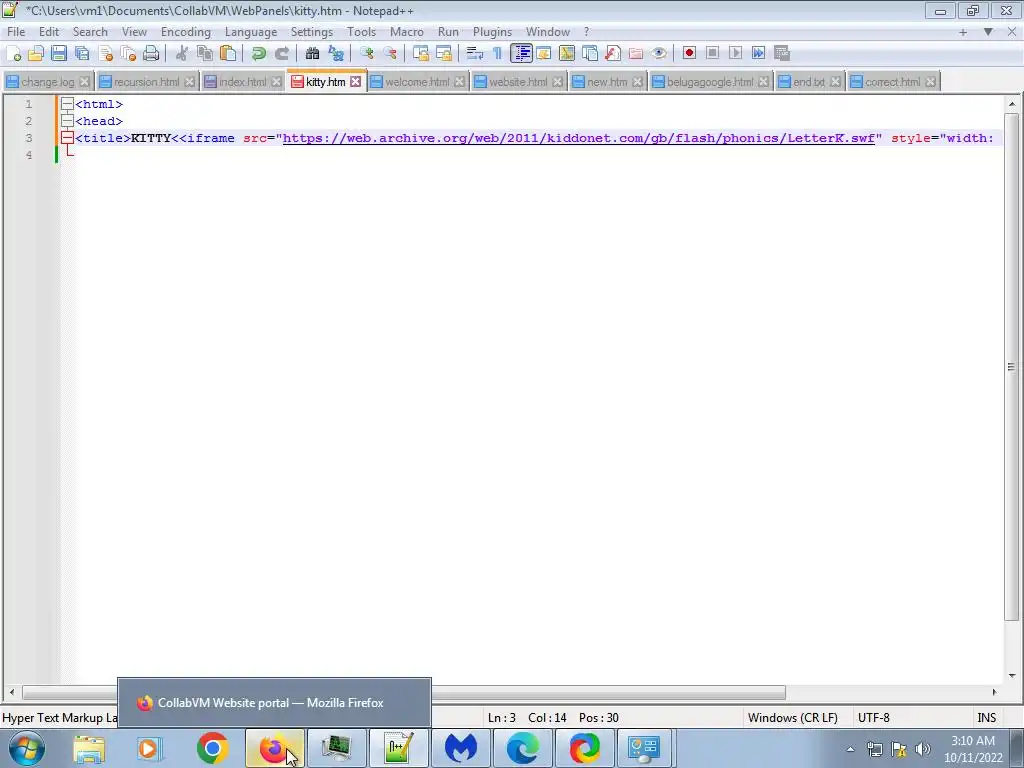Click the CollabVM Website portal Firefox preview
Screen dimensions: 1024x768
coord(274,703)
